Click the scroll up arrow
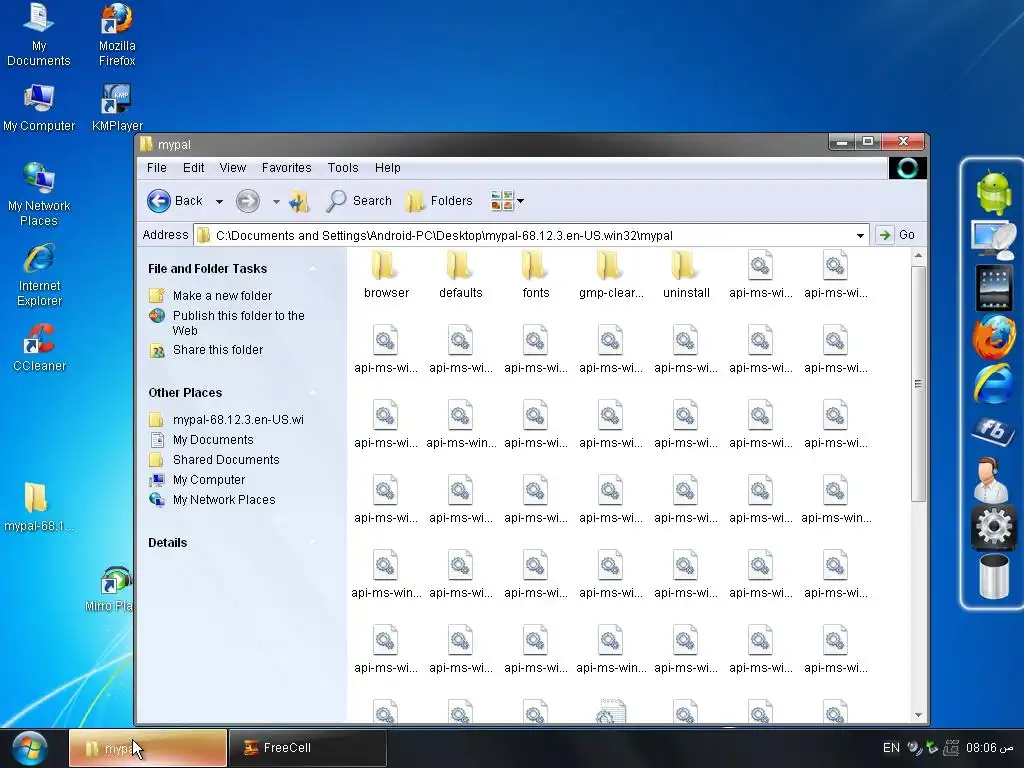The width and height of the screenshot is (1024, 768). tap(918, 256)
